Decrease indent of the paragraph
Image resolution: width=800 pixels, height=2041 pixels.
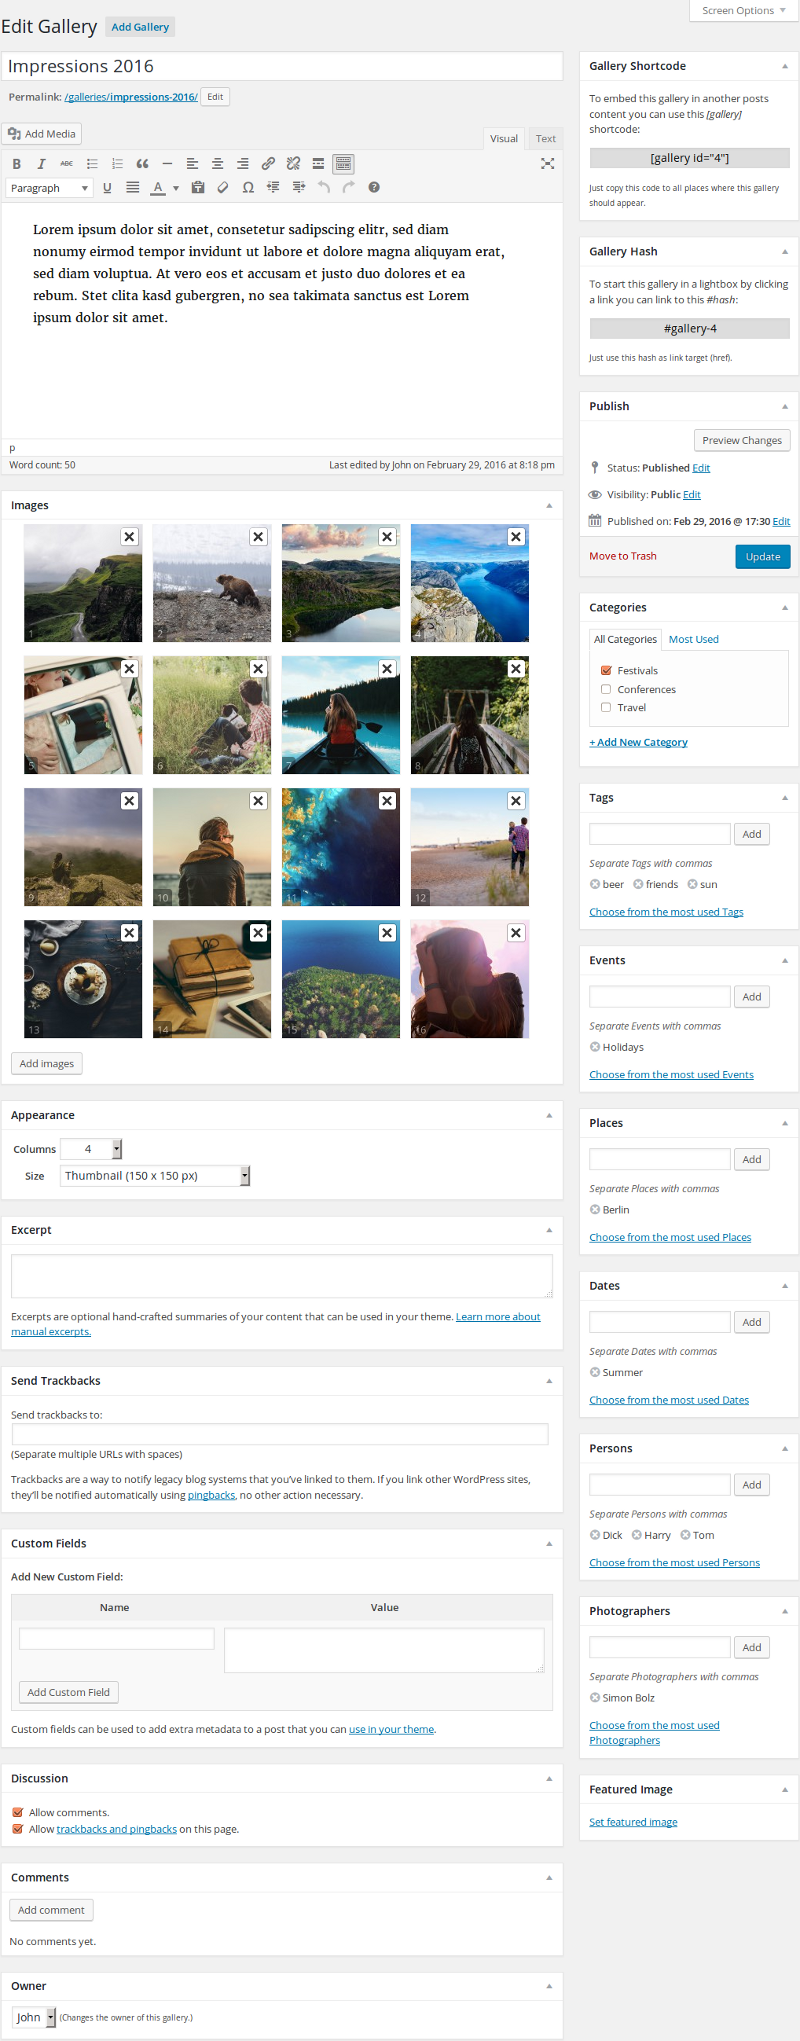(273, 188)
